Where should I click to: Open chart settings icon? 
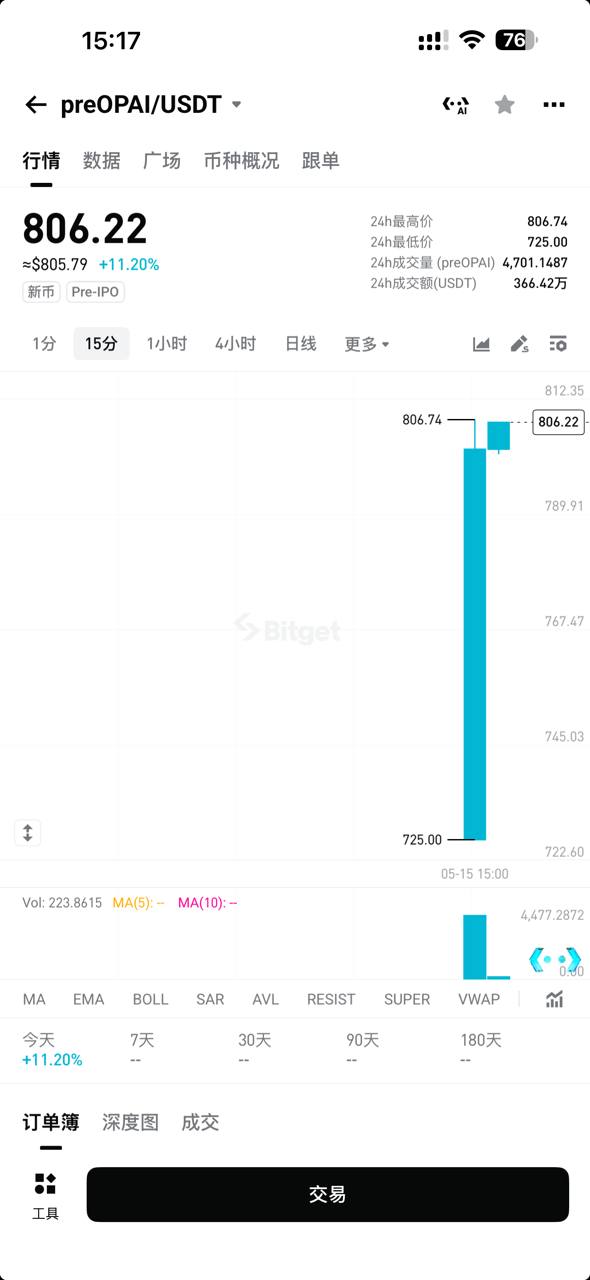tap(558, 344)
